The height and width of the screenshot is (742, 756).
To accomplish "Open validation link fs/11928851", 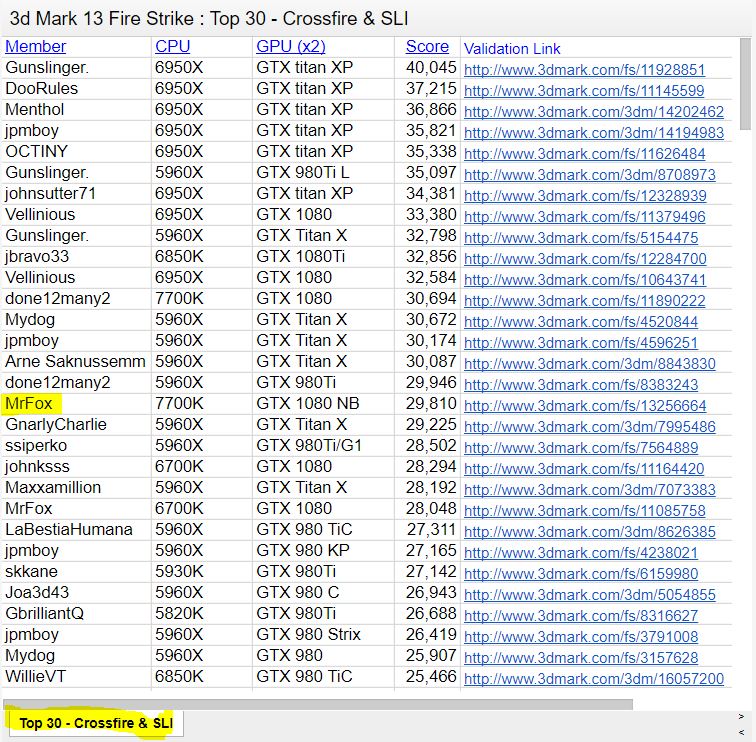I will pos(584,70).
